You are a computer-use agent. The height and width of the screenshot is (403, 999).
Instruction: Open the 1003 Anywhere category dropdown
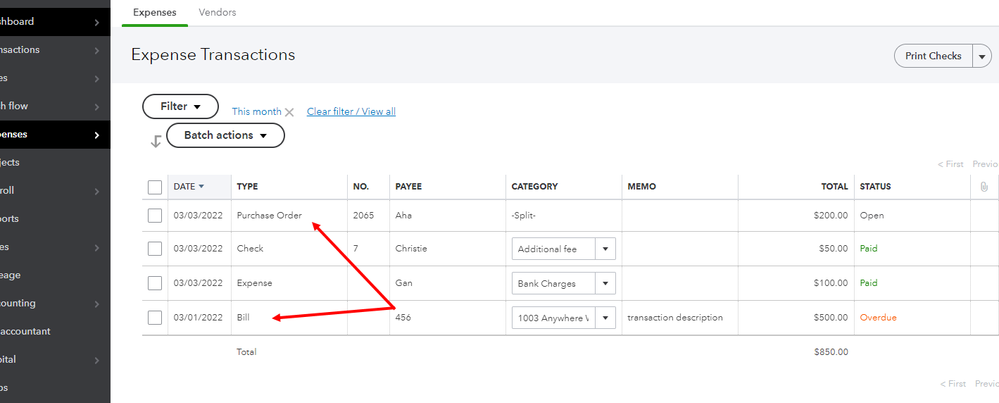point(605,317)
